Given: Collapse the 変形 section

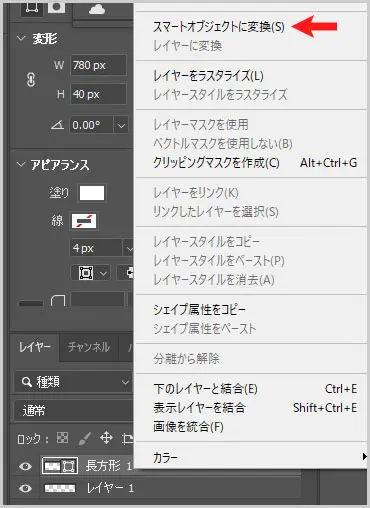Looking at the screenshot, I should (x=21, y=38).
